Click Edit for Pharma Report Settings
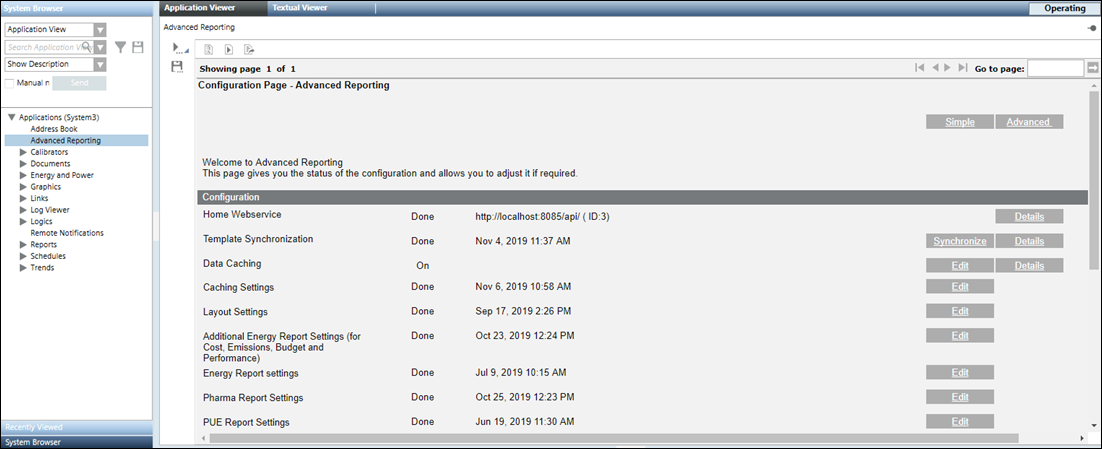1102x449 pixels. 959,397
